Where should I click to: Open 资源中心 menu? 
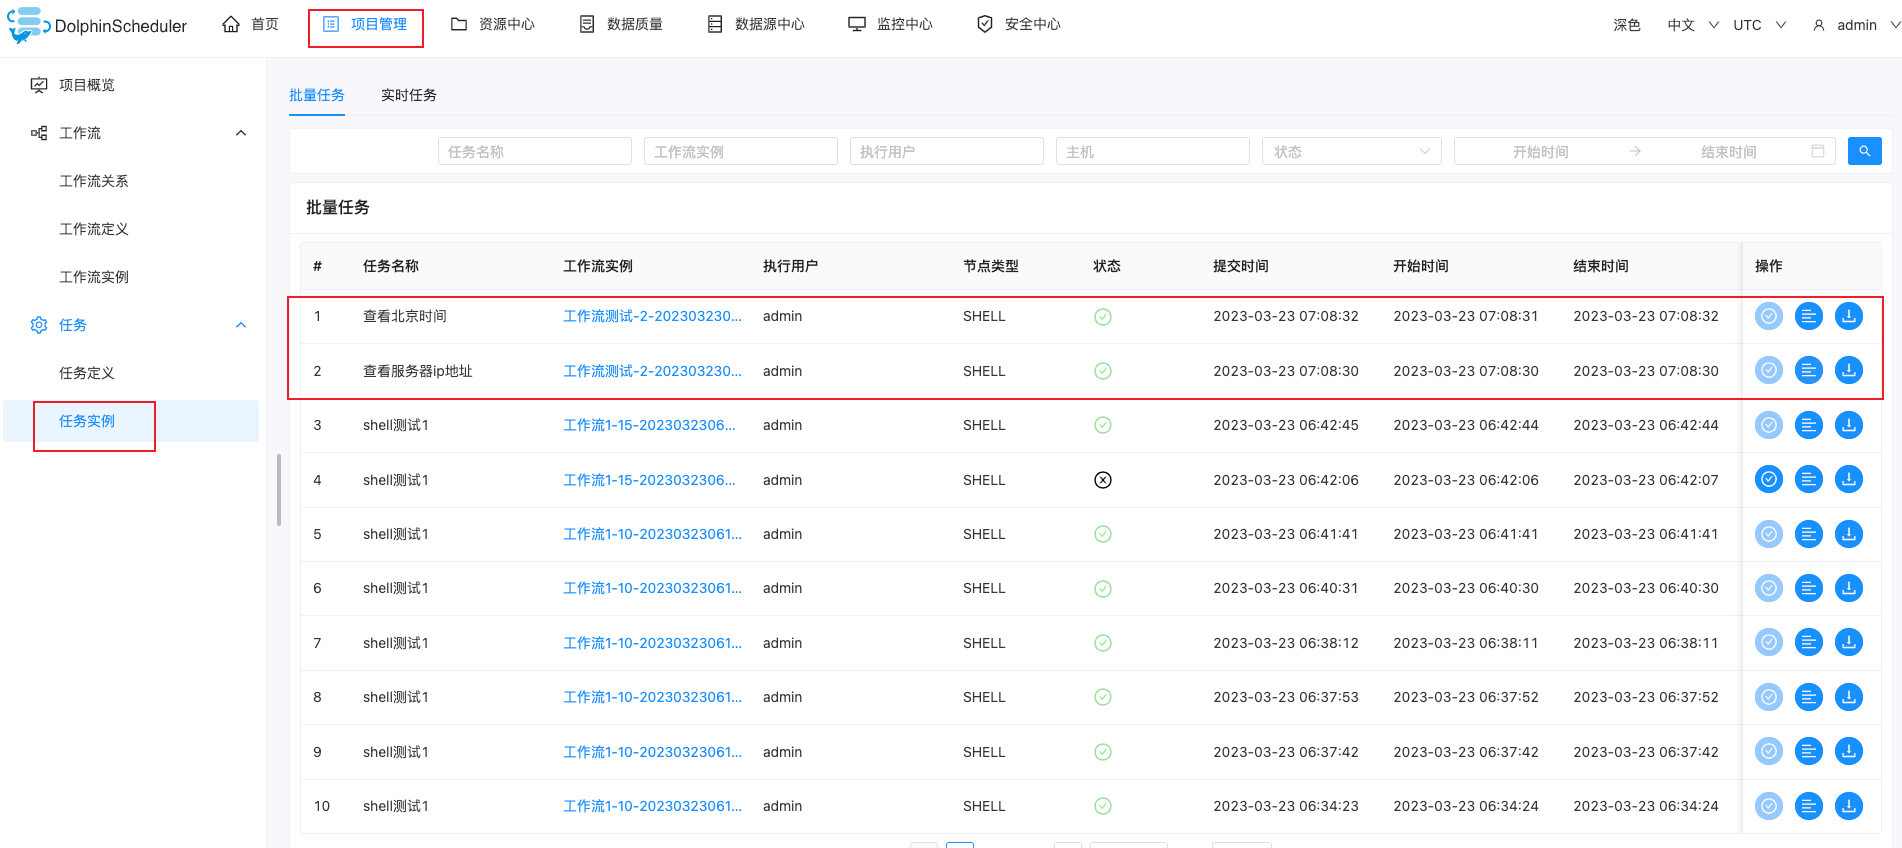tap(493, 24)
